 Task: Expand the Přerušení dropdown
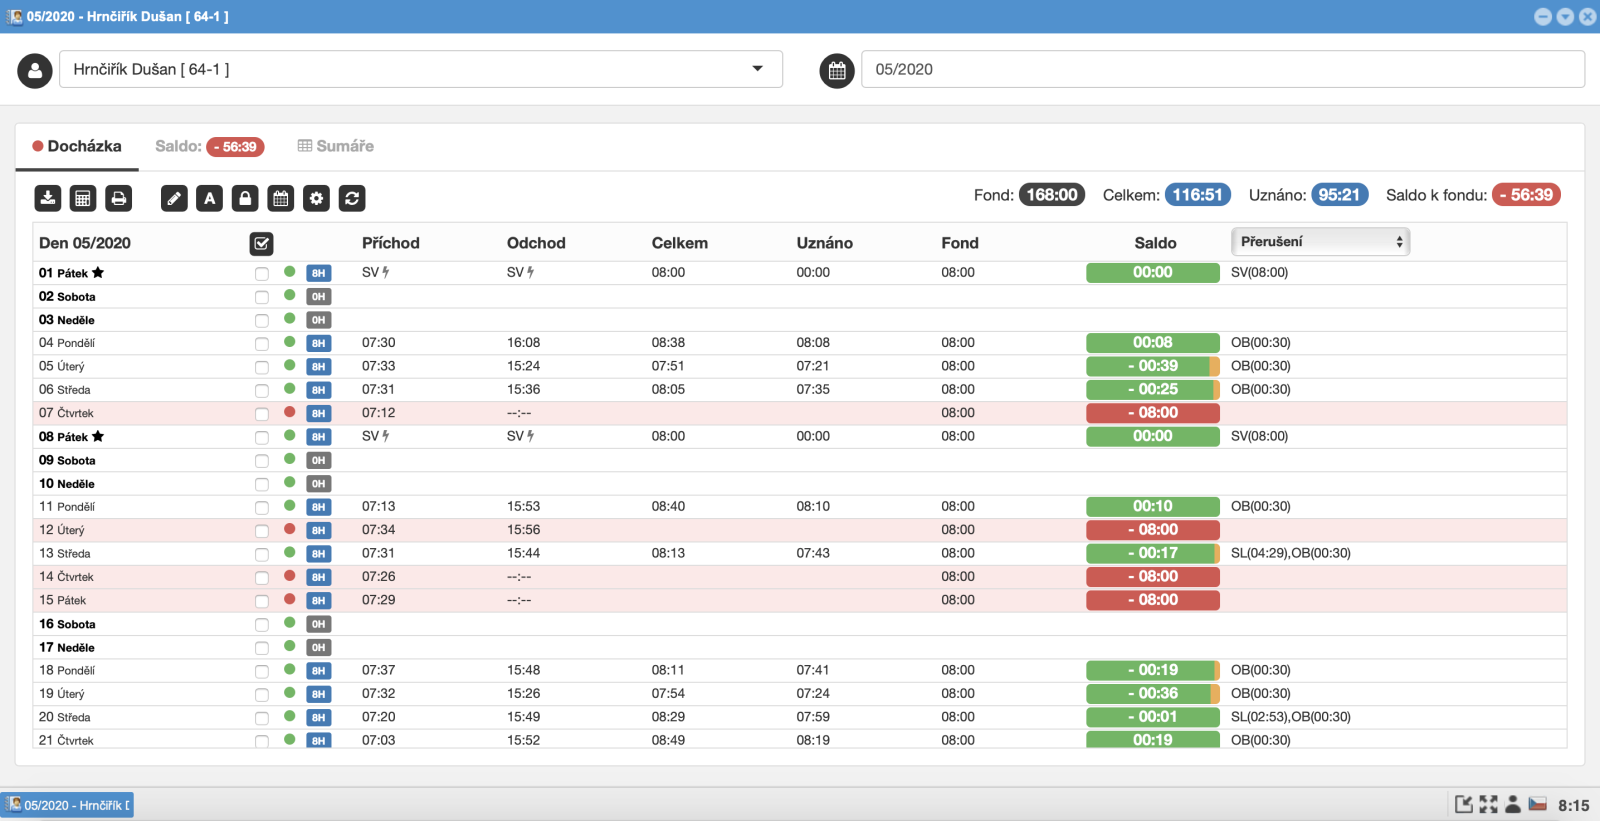pos(1320,242)
